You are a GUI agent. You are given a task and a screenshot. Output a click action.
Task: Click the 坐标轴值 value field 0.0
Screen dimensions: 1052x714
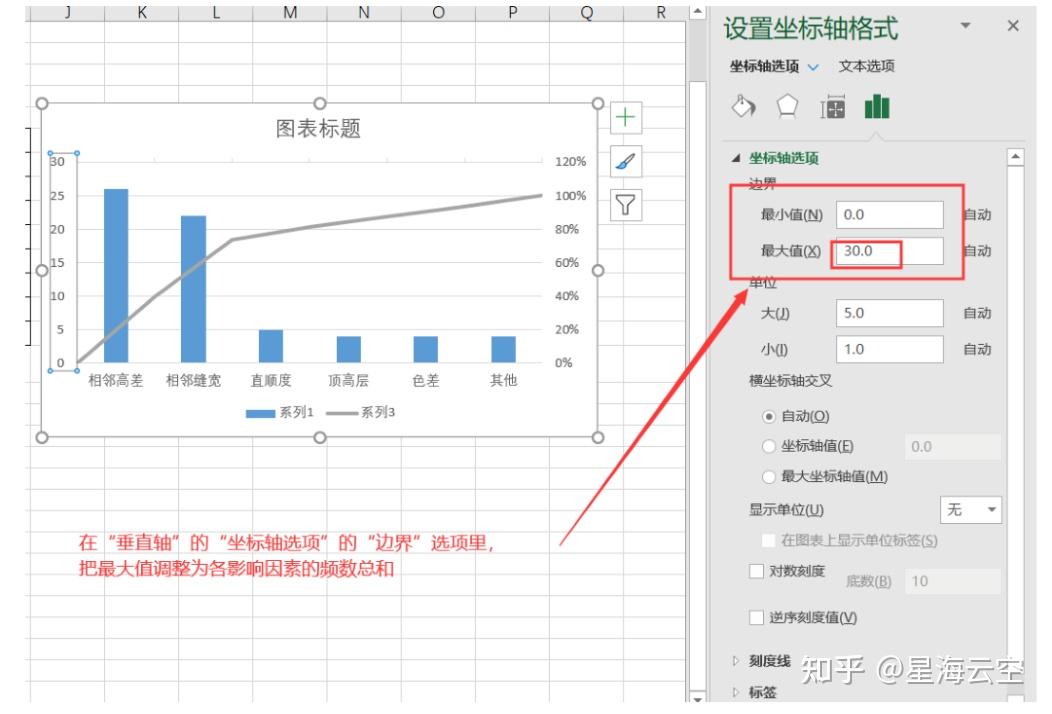[x=953, y=447]
